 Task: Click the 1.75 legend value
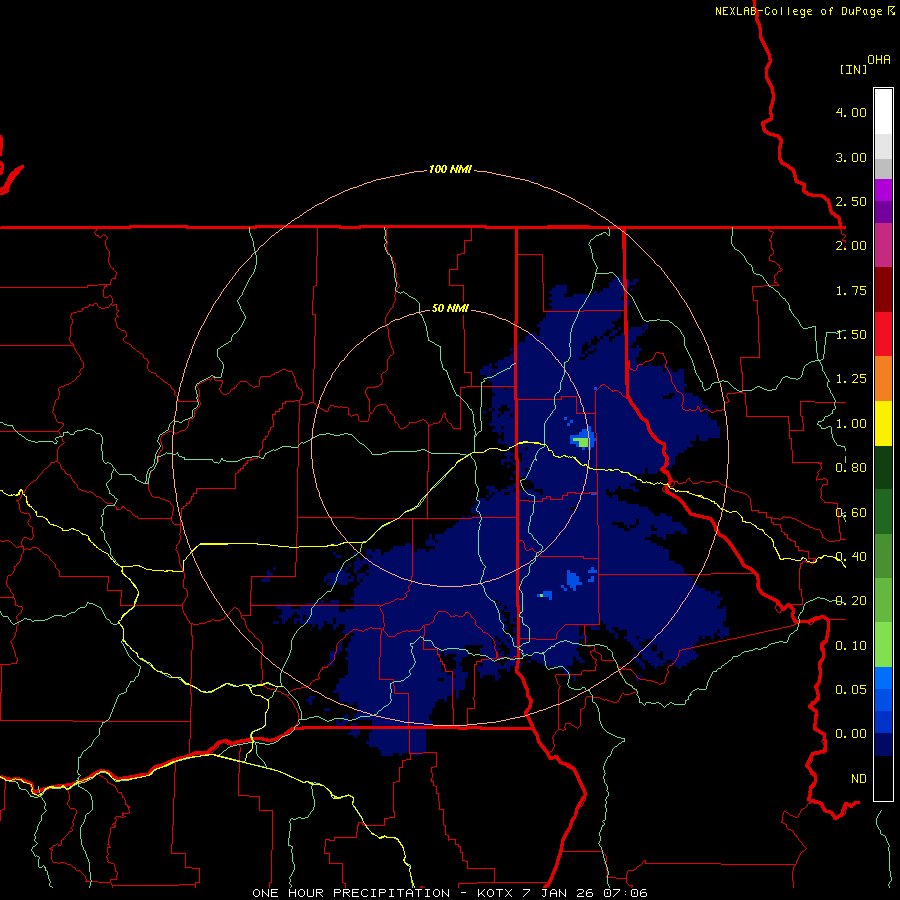[851, 290]
